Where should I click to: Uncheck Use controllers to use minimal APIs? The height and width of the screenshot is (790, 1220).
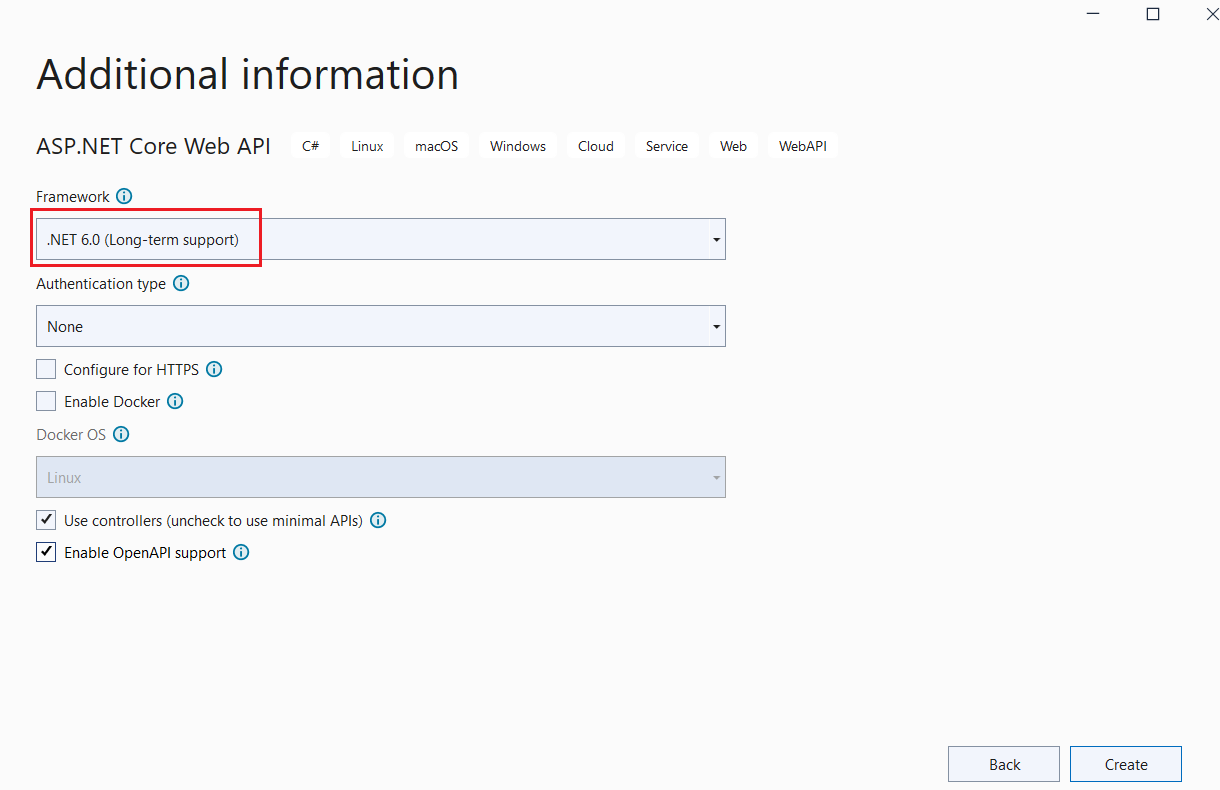45,520
